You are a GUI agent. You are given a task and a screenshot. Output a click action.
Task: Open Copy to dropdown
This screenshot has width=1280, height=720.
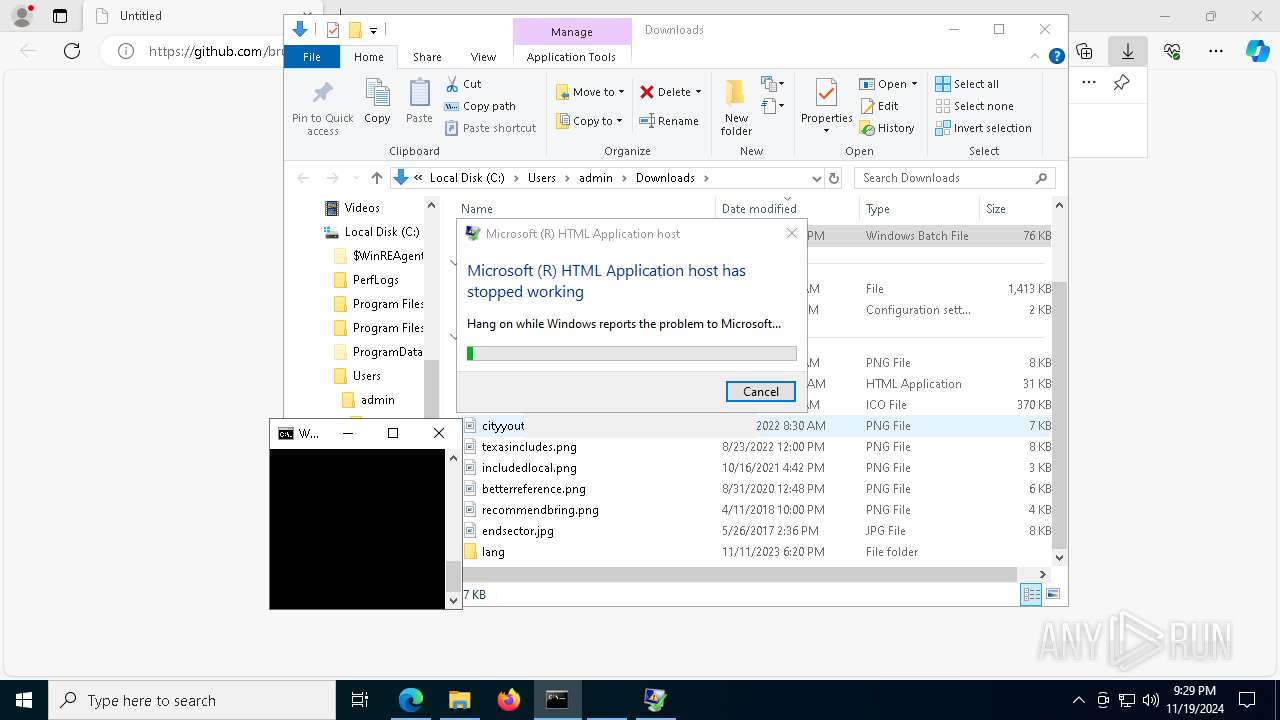point(589,121)
